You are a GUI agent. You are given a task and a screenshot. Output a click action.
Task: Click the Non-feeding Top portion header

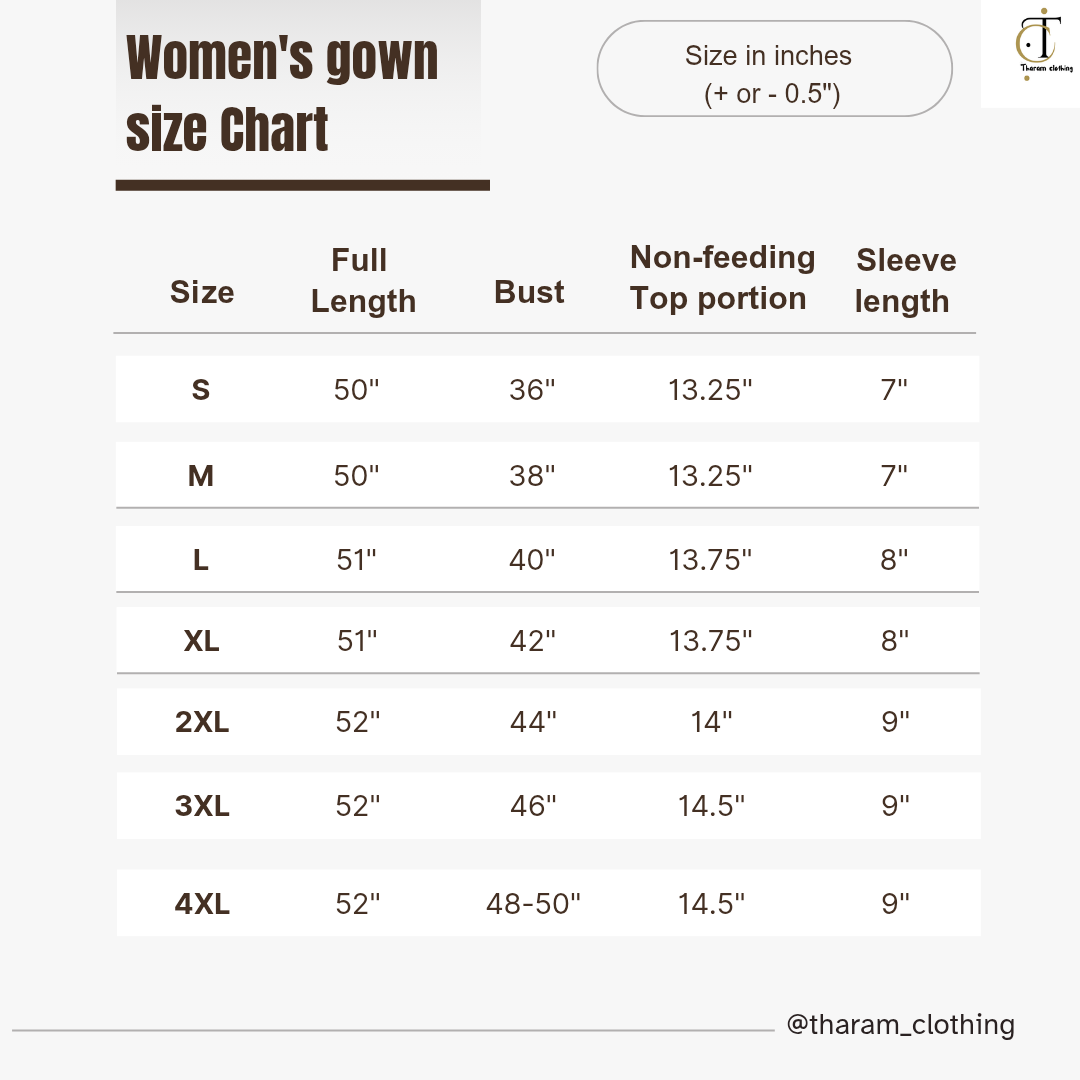pos(722,278)
